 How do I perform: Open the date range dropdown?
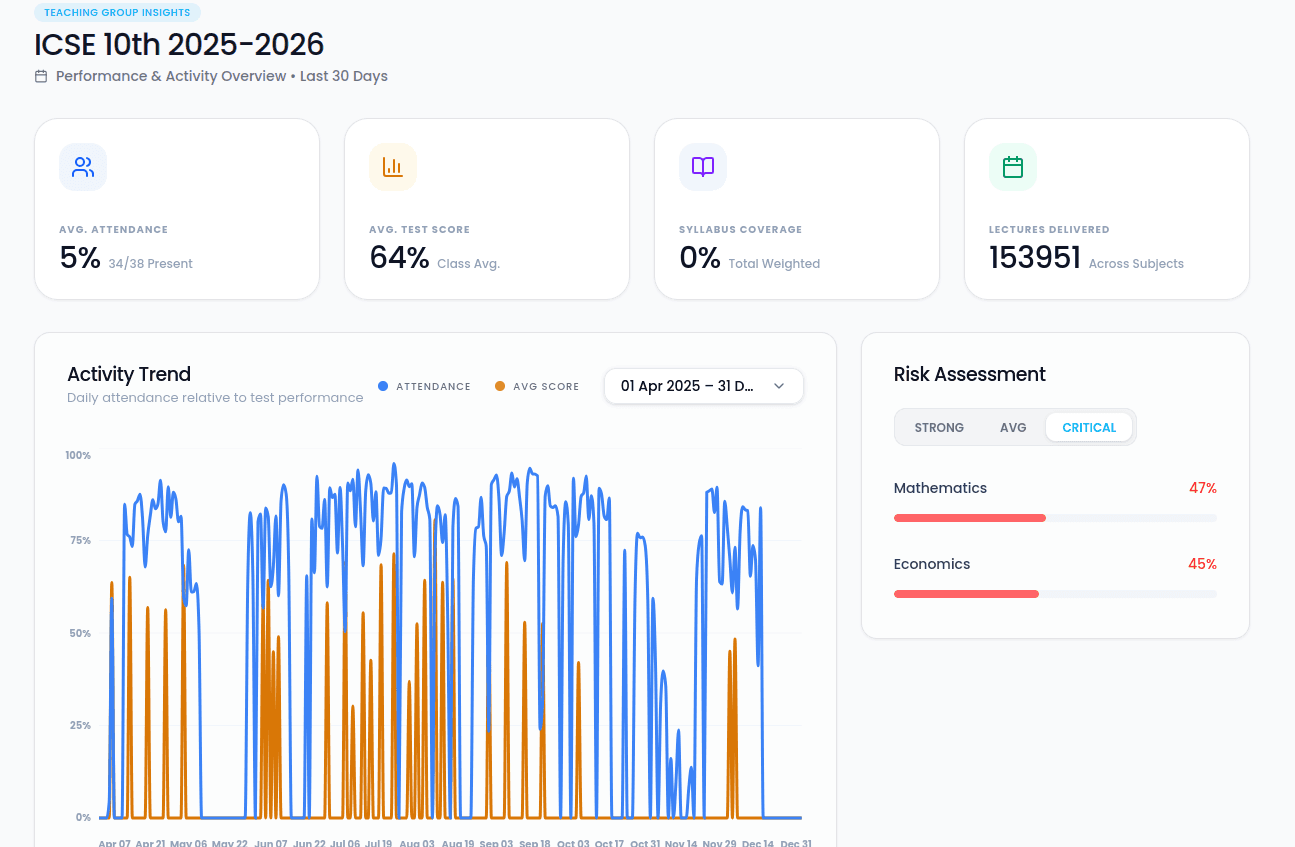click(x=688, y=386)
